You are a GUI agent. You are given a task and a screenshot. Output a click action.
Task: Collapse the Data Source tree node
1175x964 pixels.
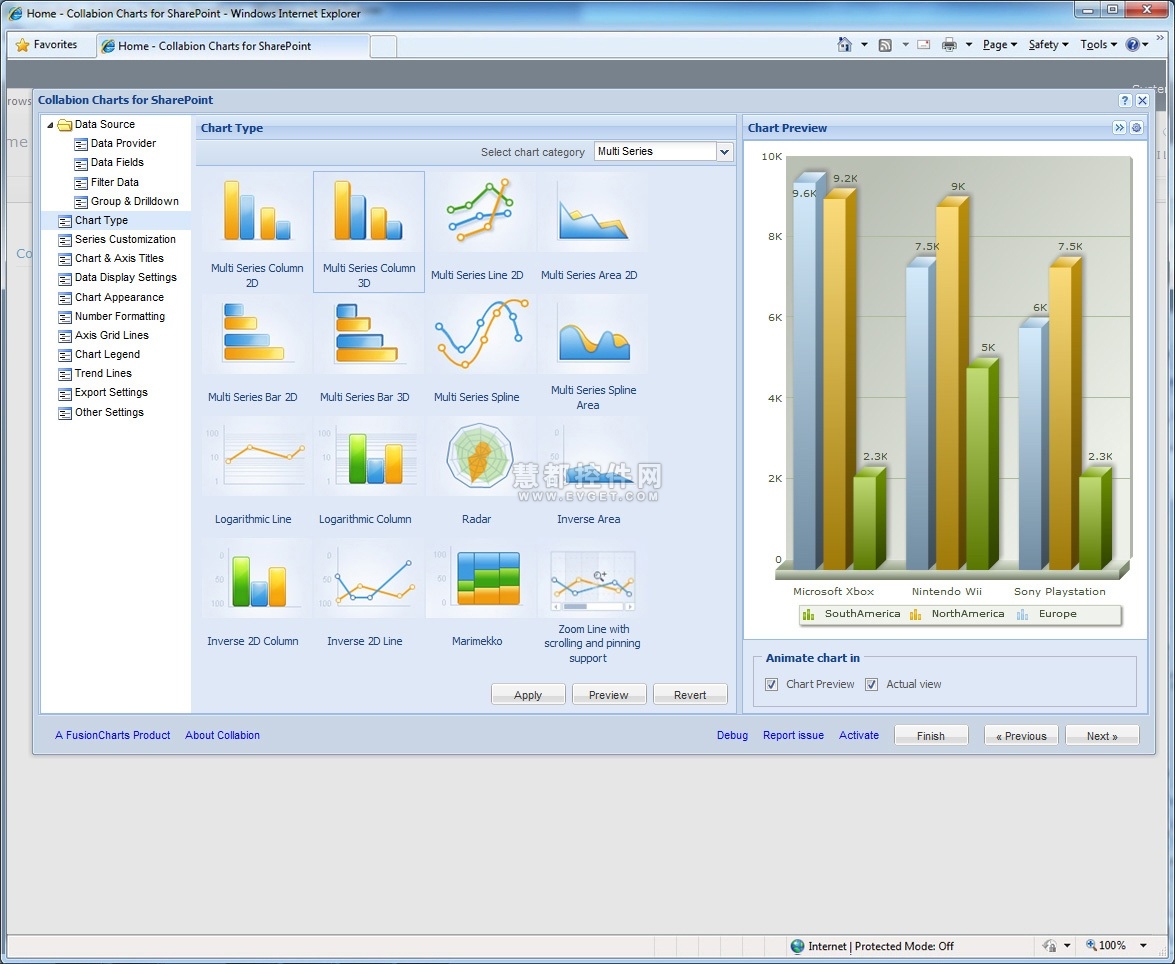(50, 124)
